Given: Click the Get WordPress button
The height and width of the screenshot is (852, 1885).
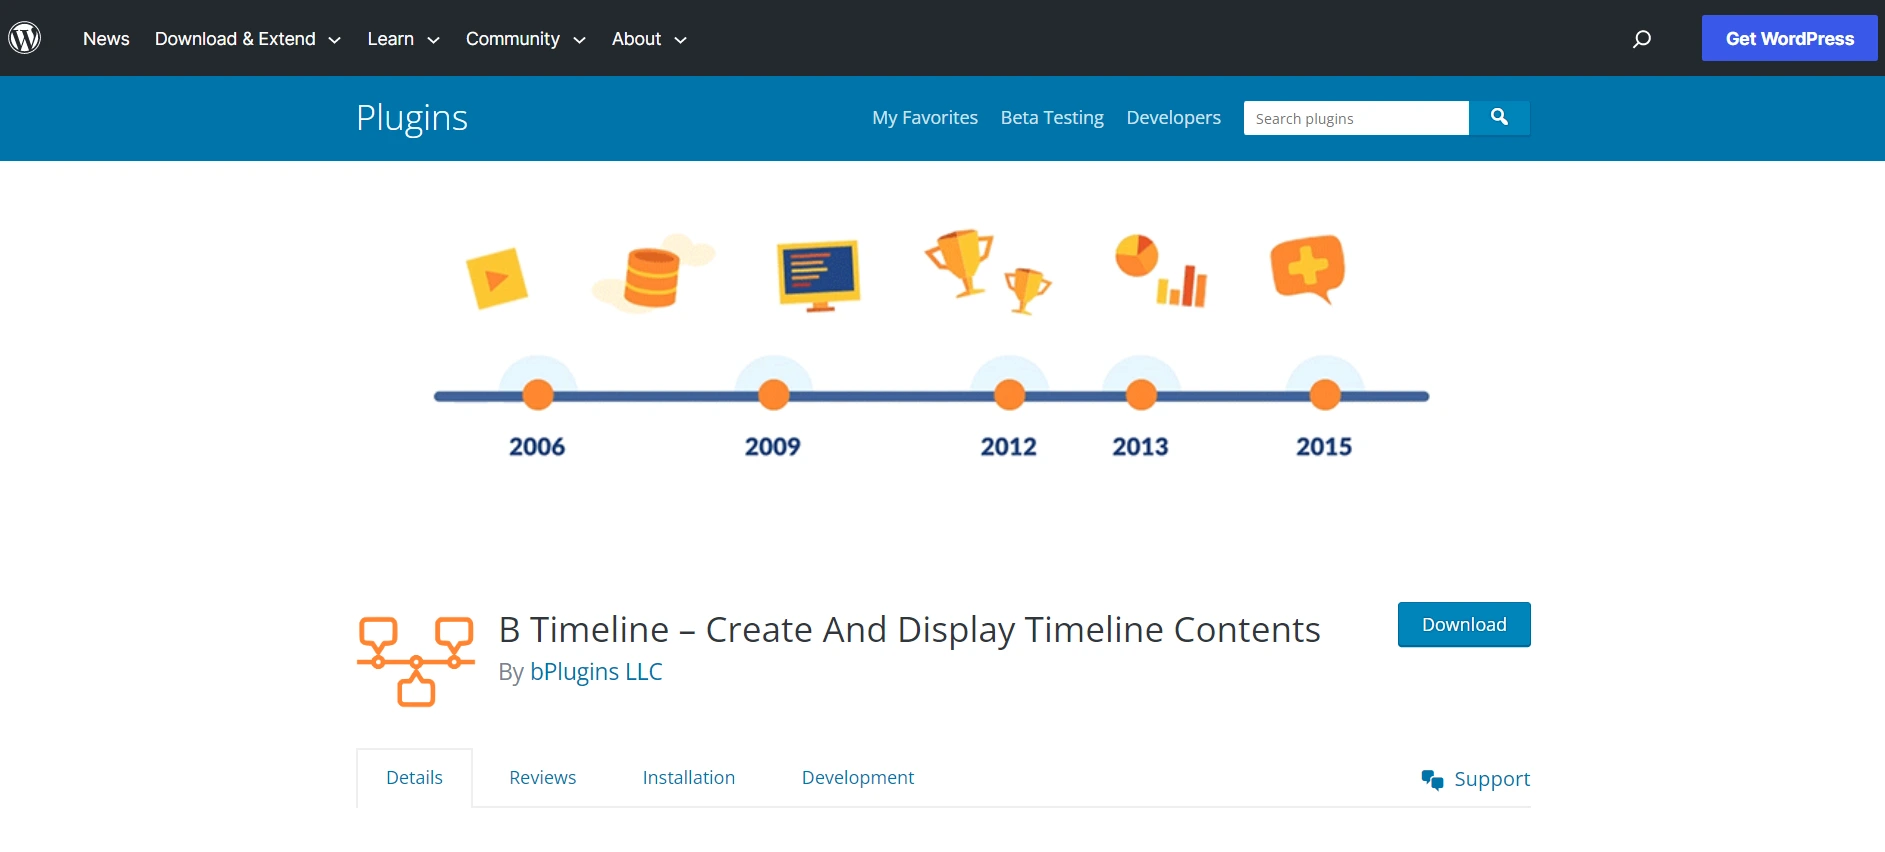Looking at the screenshot, I should click(1789, 38).
